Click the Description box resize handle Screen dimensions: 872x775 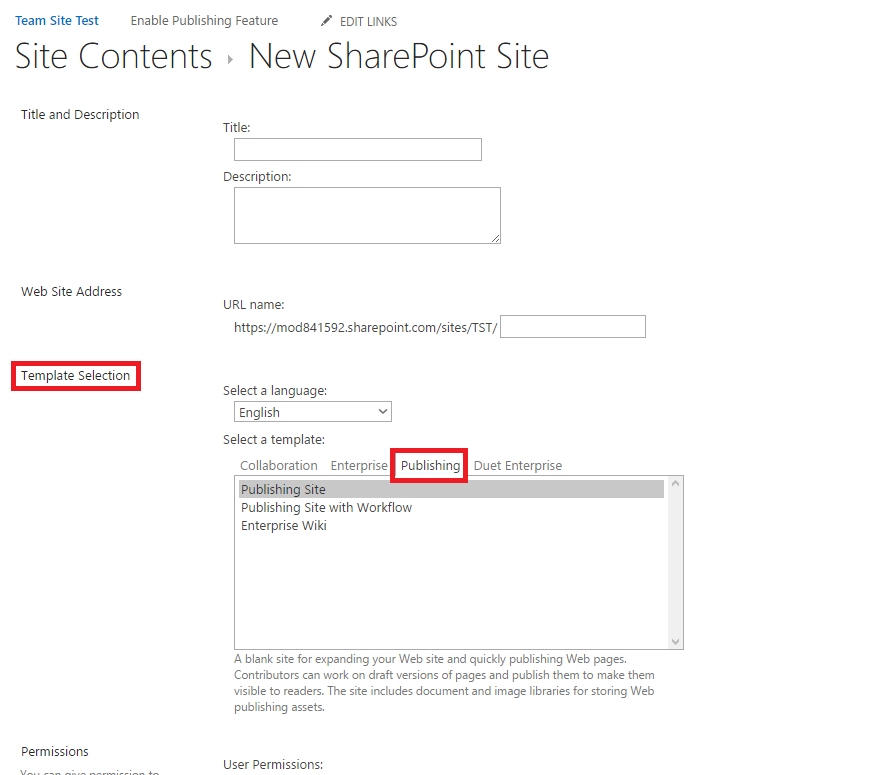pos(496,239)
